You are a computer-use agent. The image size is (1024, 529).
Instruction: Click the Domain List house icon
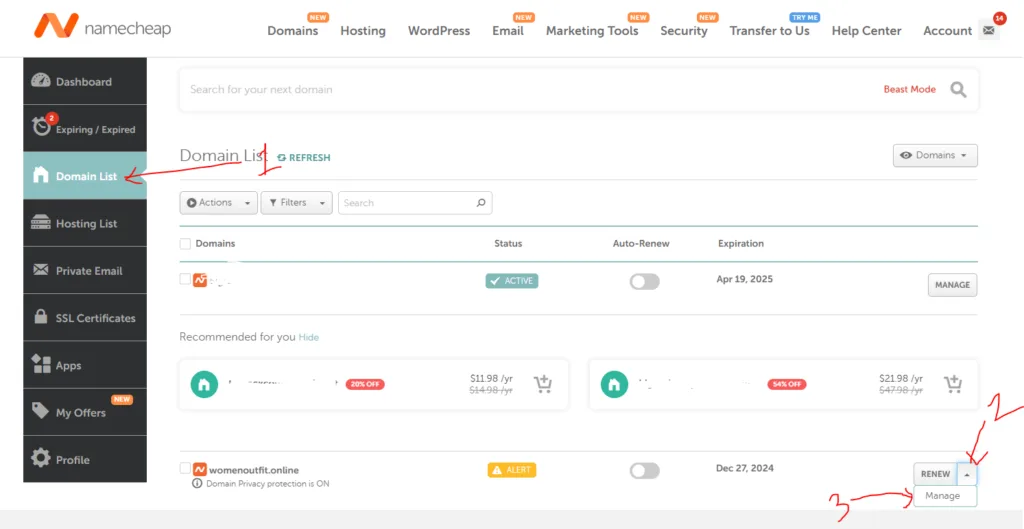tap(40, 175)
